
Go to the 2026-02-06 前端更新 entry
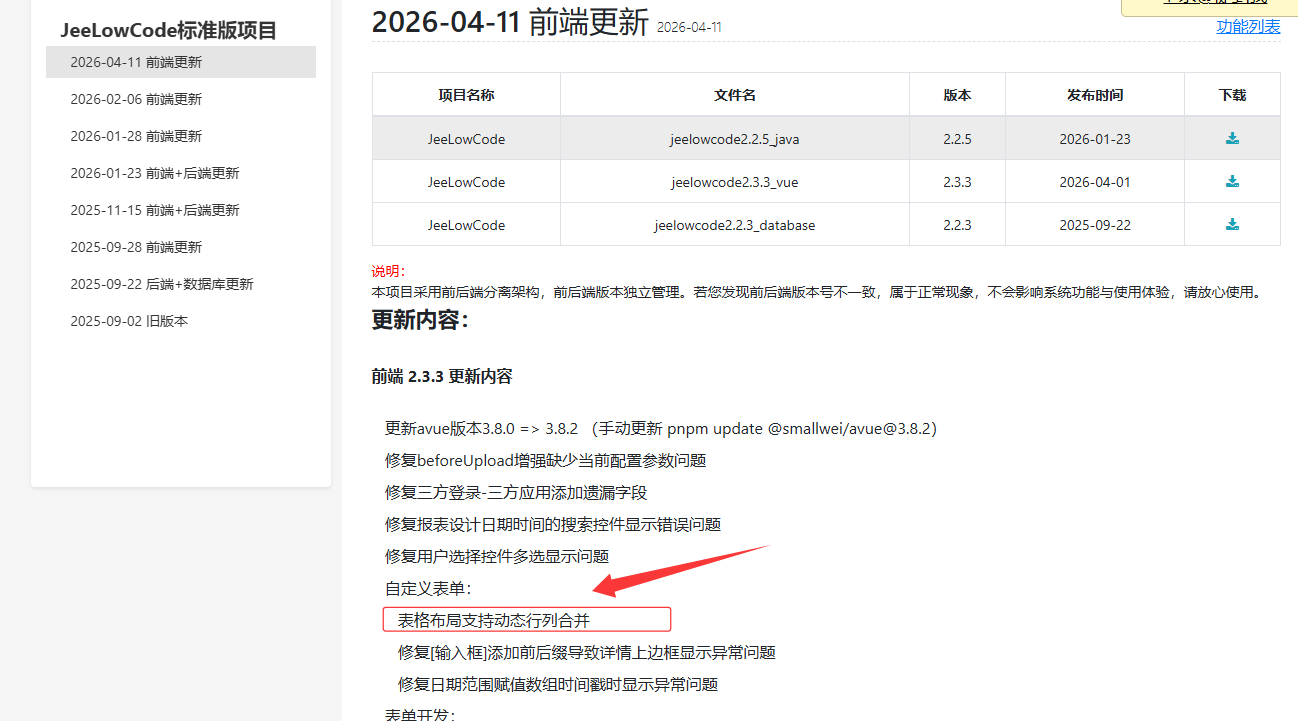[136, 99]
